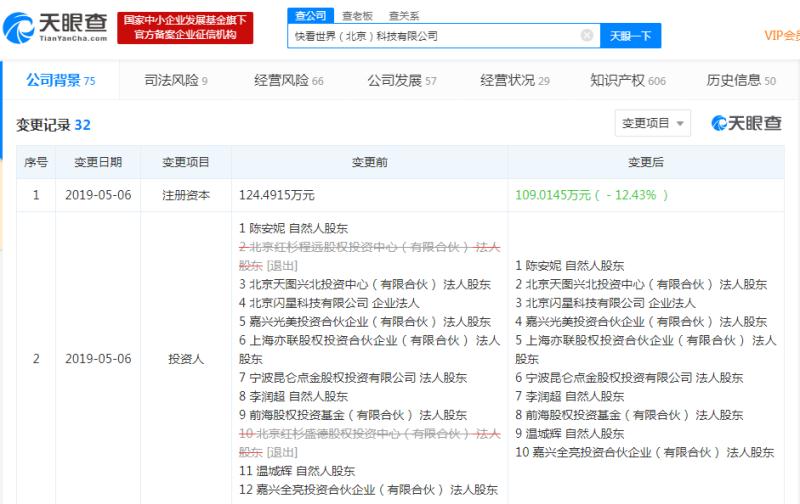This screenshot has height=504, width=800.
Task: Open the 历史信息 section tab
Action: click(x=741, y=80)
